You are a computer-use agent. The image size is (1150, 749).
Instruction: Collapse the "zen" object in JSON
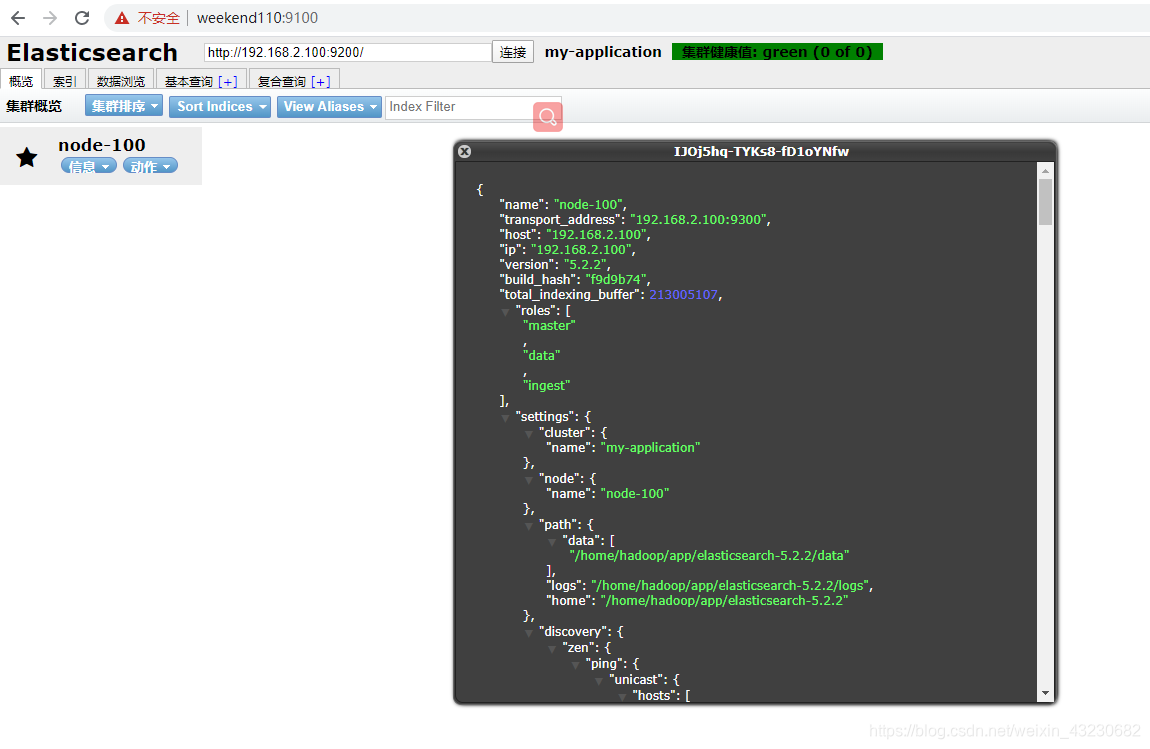(x=552, y=648)
